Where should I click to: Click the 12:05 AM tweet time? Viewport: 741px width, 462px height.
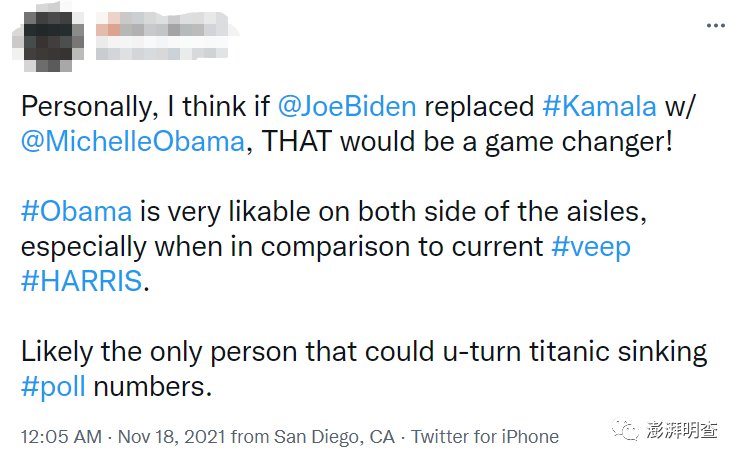pos(61,437)
